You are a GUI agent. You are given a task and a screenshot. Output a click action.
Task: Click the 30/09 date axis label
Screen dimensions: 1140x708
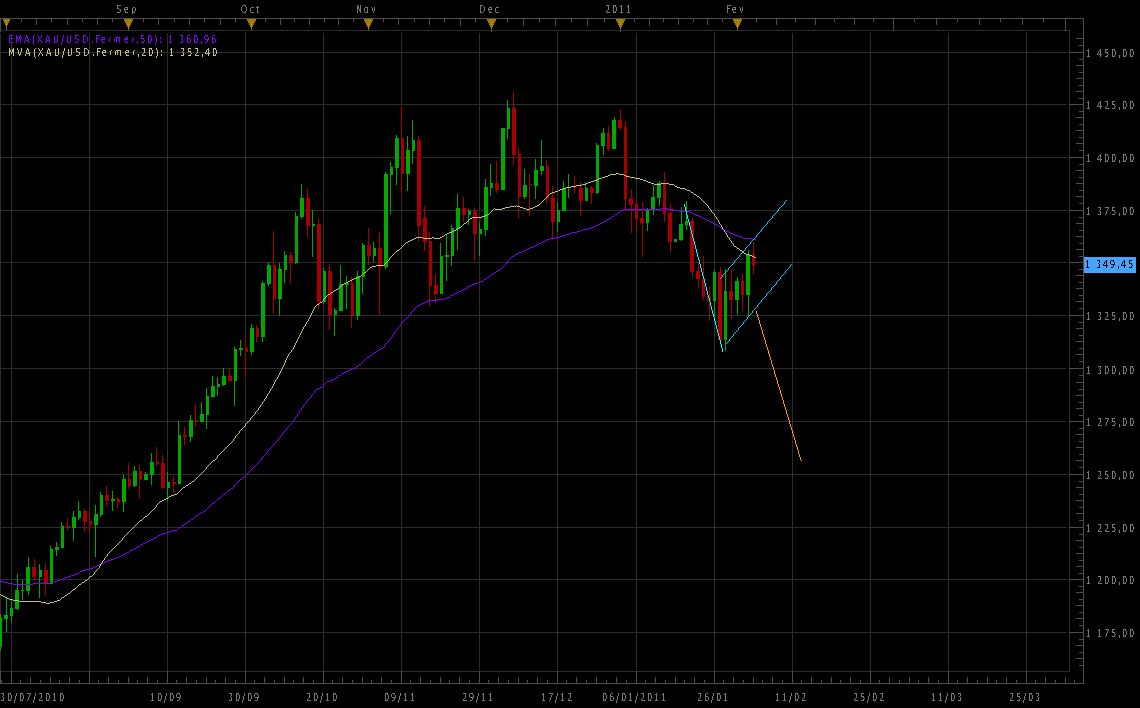click(244, 697)
